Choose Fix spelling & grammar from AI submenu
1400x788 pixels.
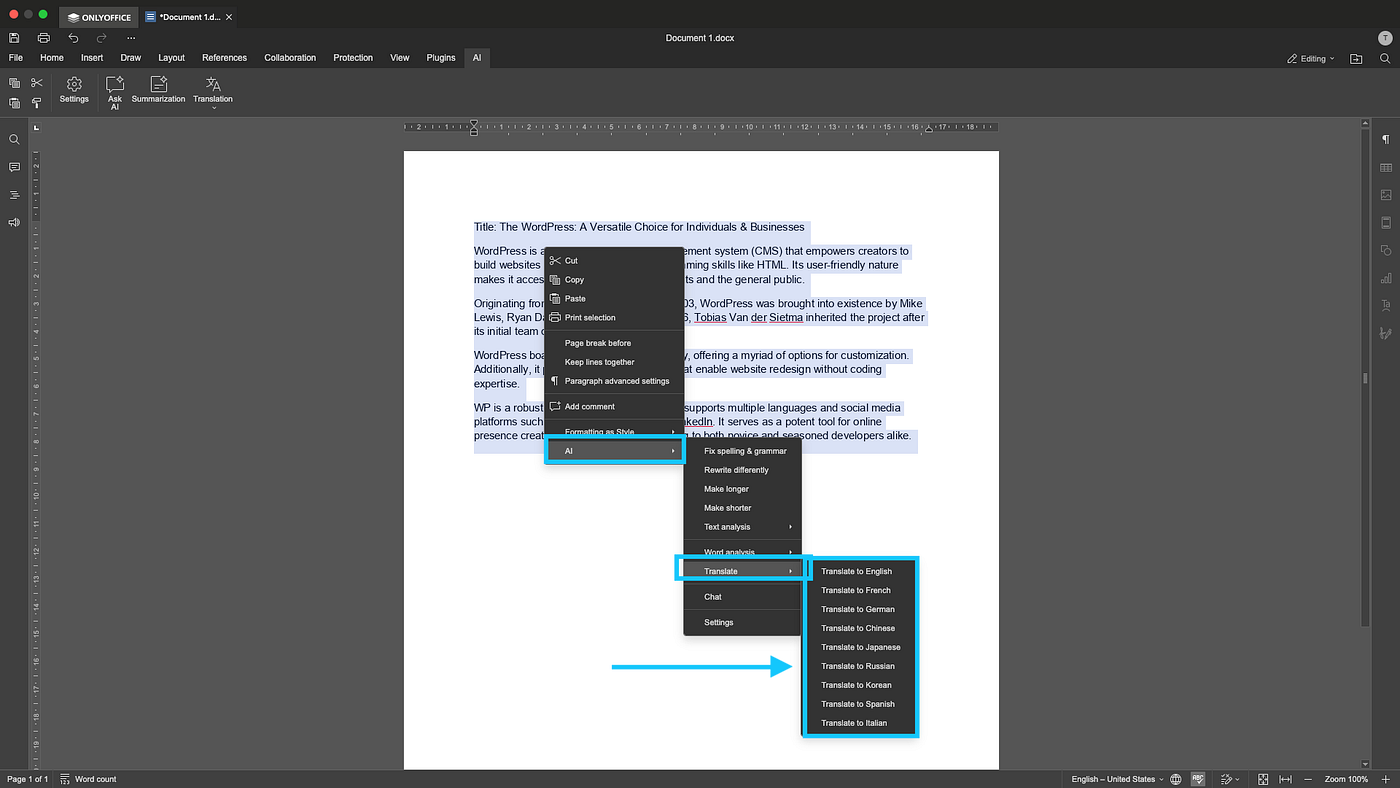pyautogui.click(x=742, y=451)
